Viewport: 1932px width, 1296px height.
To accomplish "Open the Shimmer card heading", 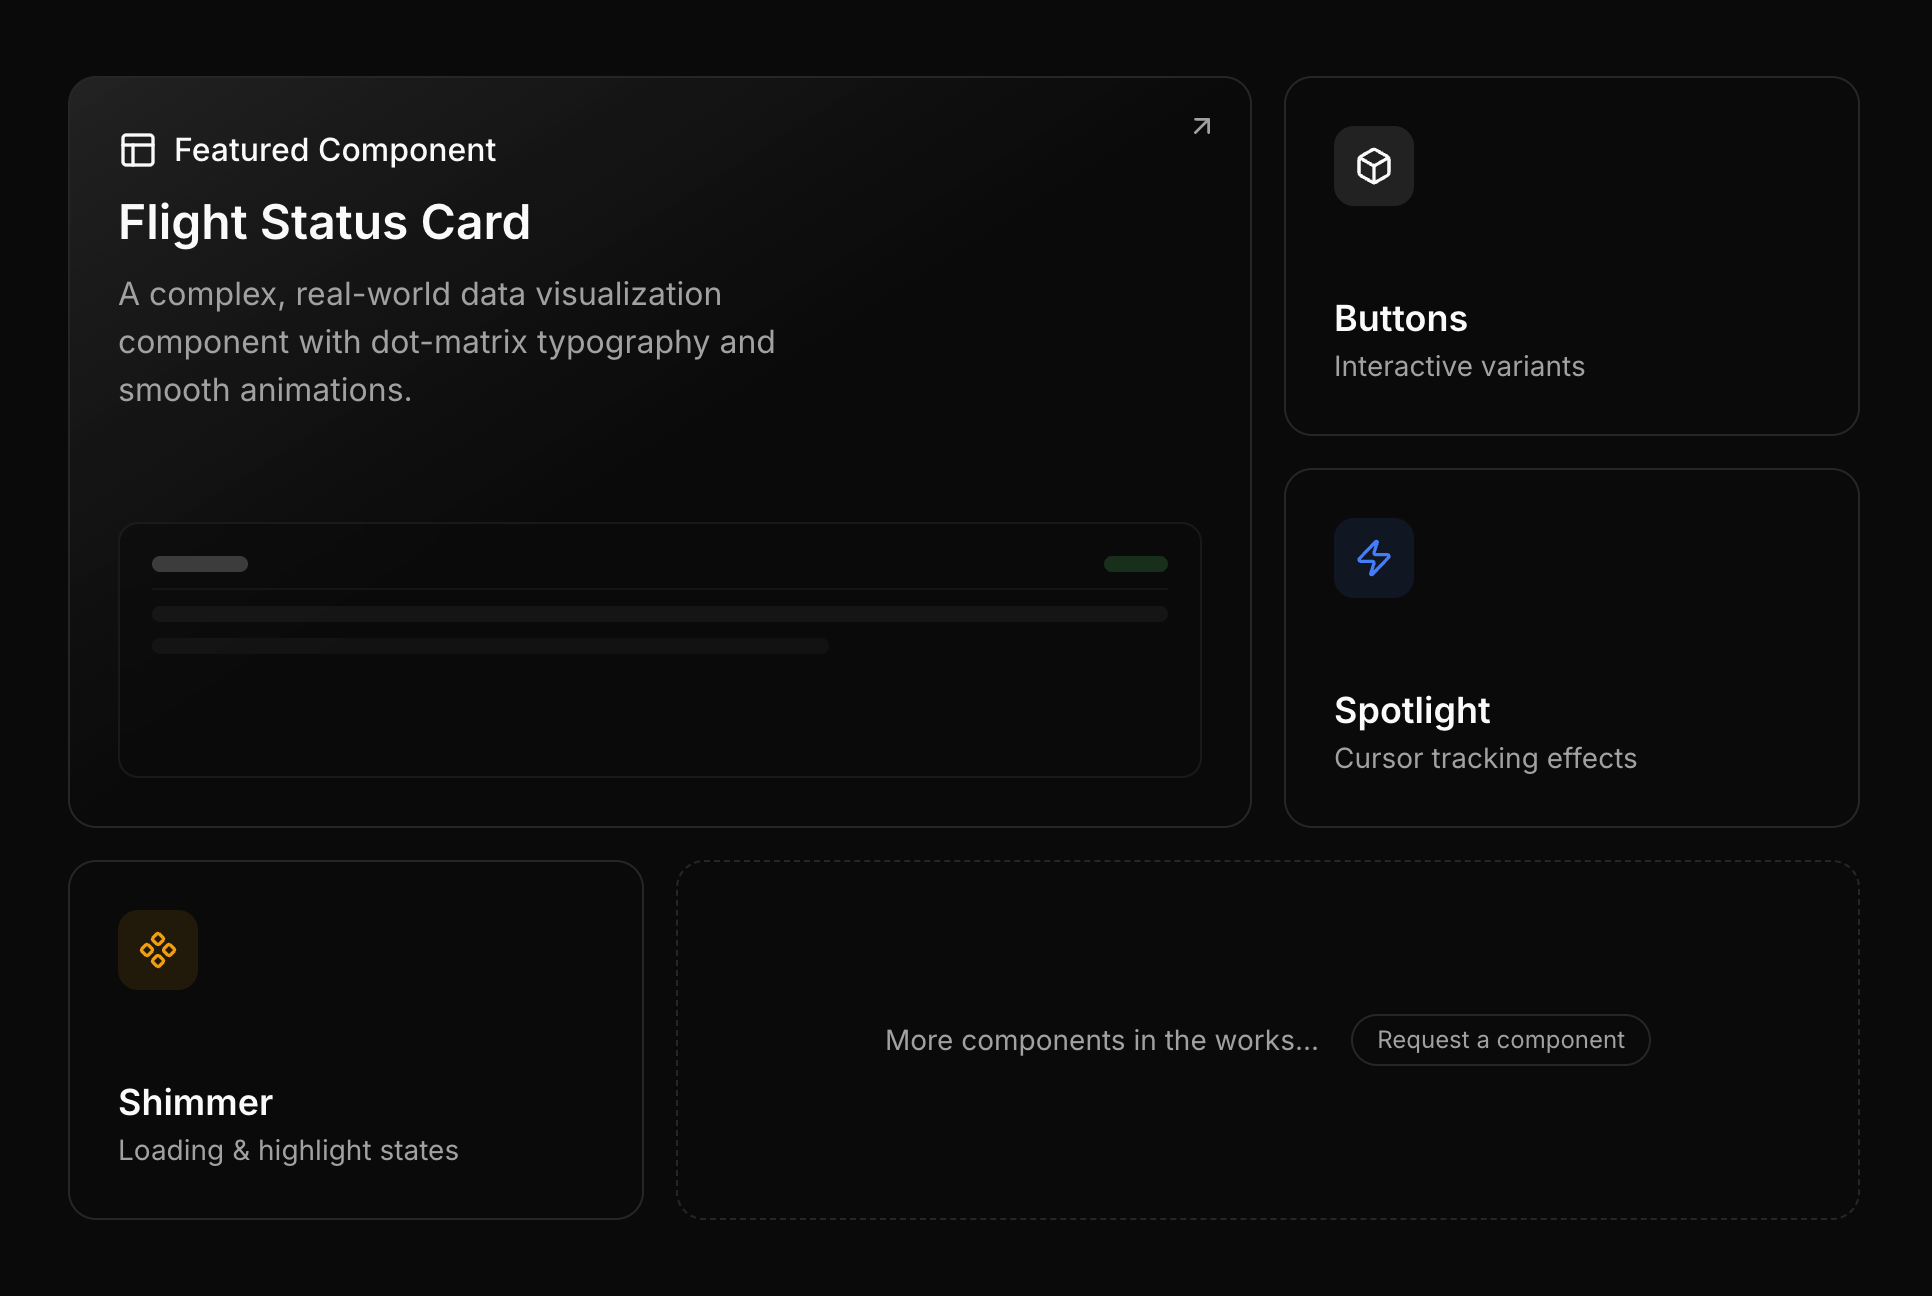I will [x=195, y=1103].
